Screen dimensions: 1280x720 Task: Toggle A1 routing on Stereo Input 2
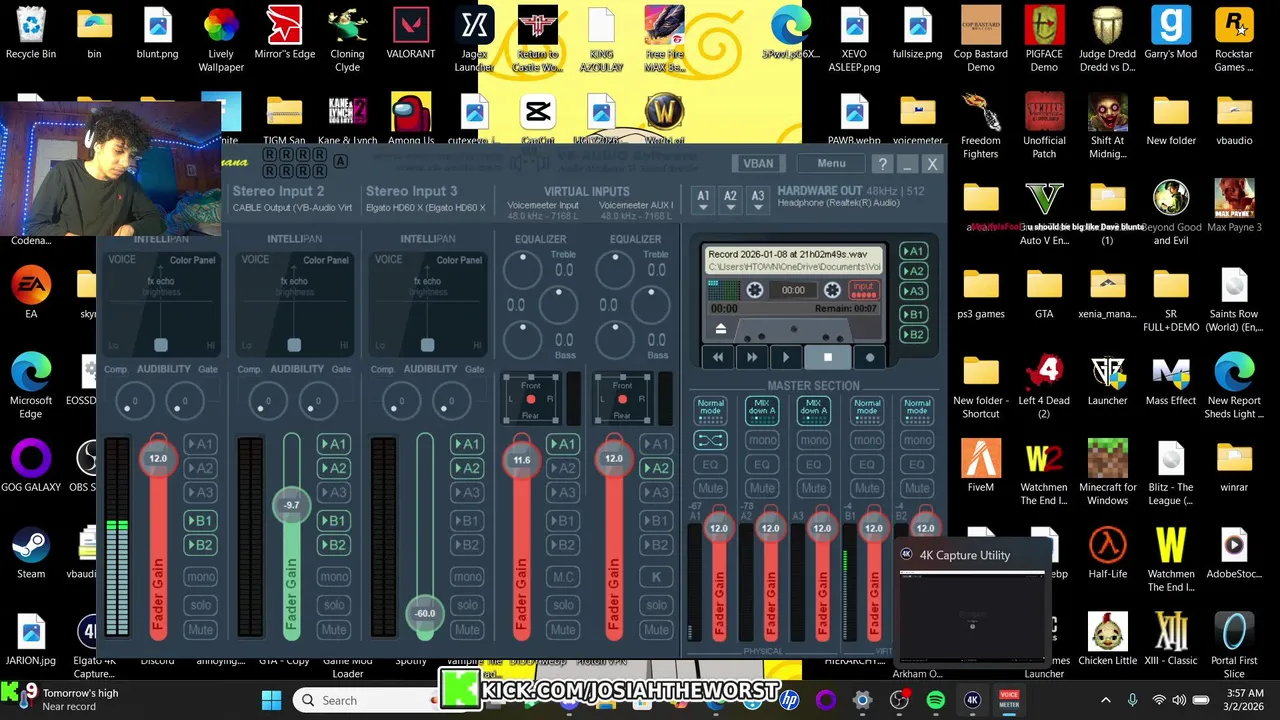pyautogui.click(x=333, y=444)
